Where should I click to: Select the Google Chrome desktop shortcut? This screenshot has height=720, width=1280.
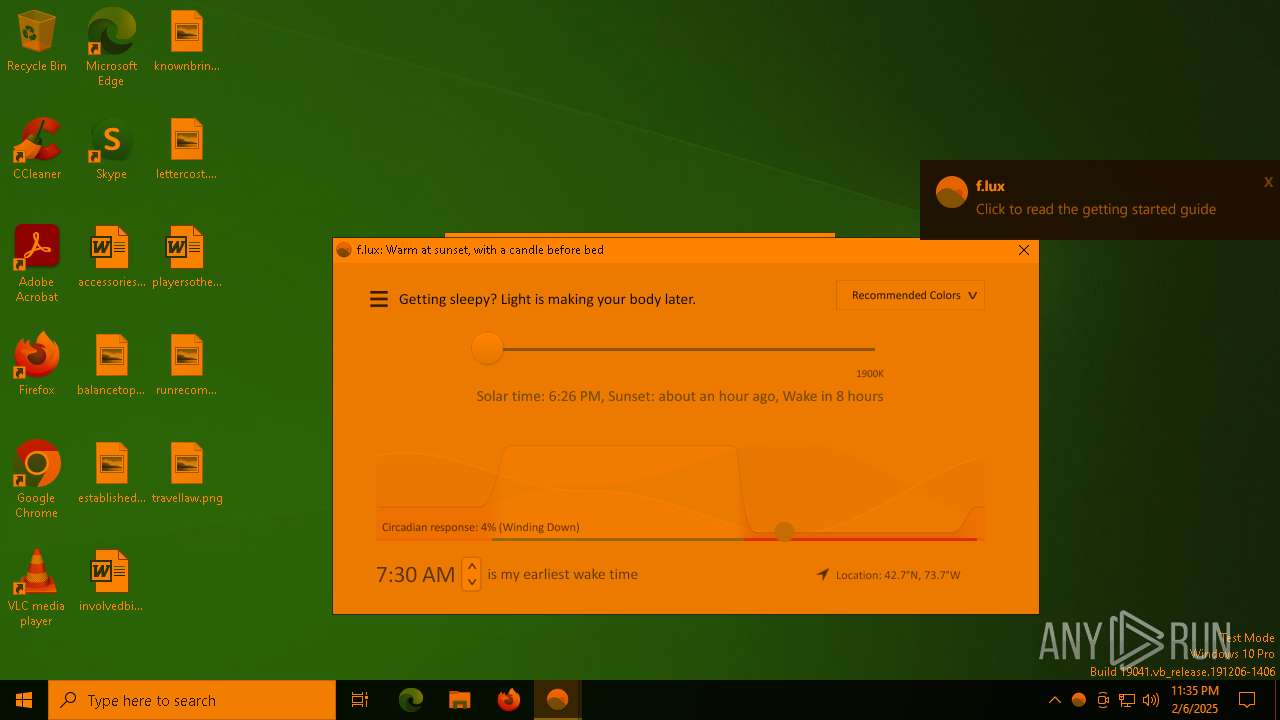[x=37, y=480]
